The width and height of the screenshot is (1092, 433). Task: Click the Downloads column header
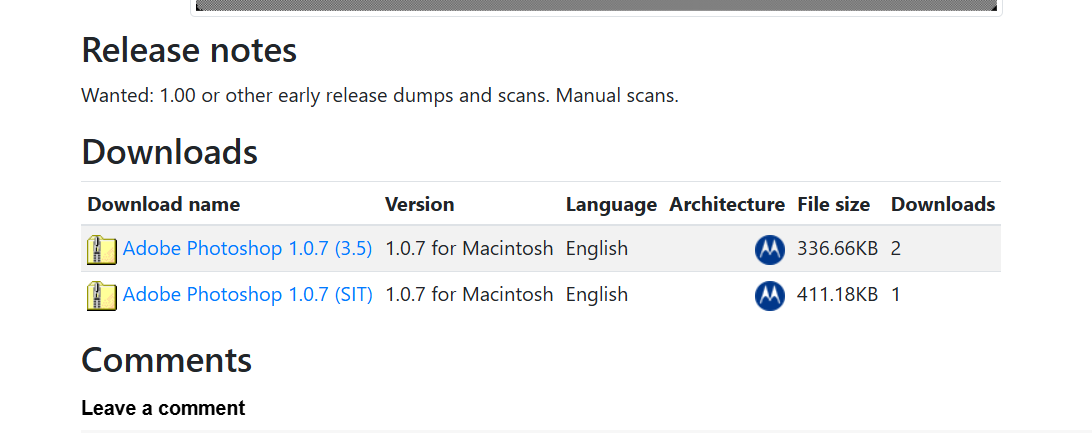(943, 204)
